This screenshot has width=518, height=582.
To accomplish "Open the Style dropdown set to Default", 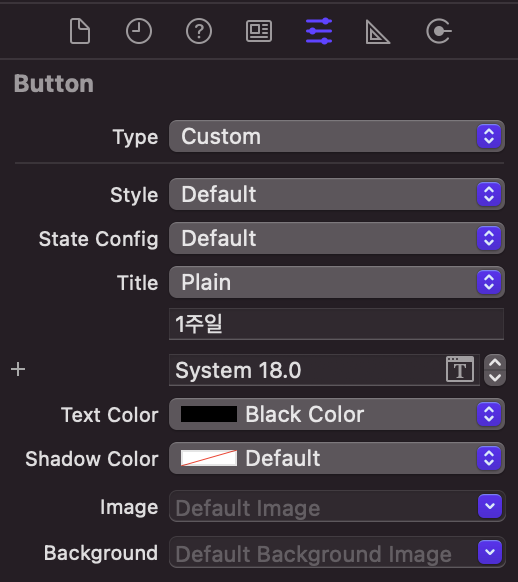I will pos(337,194).
